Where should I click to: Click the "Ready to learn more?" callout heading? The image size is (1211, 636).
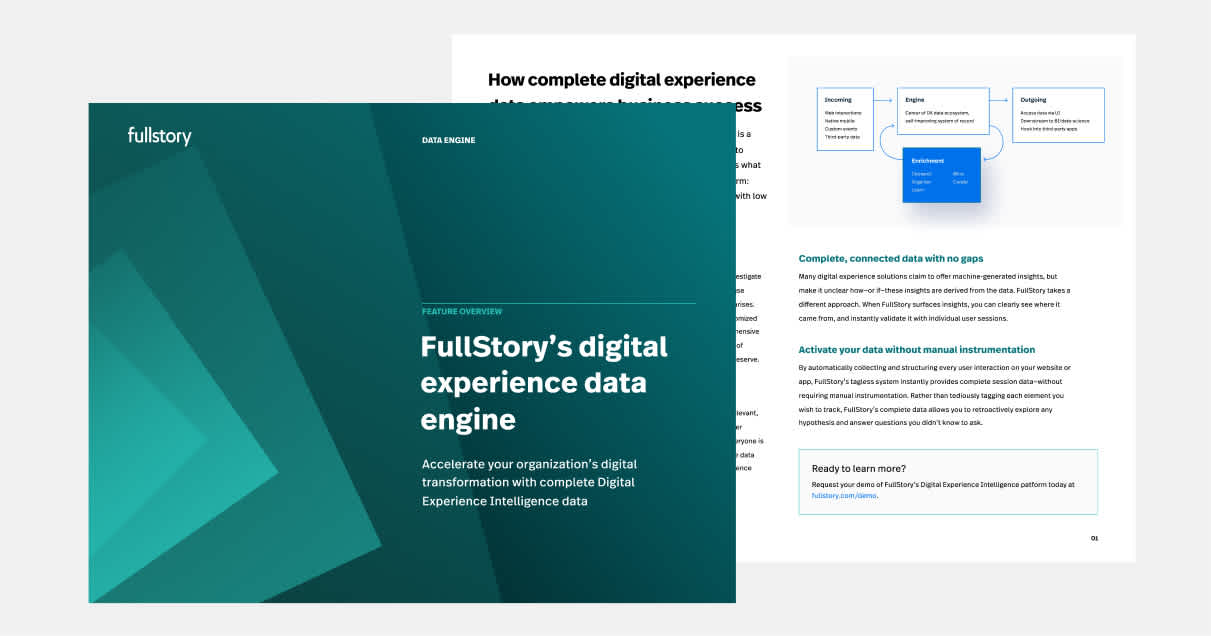[859, 468]
